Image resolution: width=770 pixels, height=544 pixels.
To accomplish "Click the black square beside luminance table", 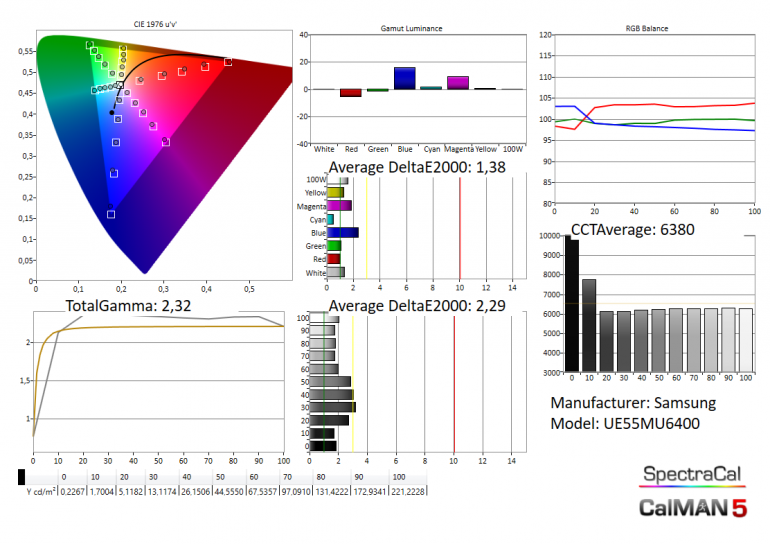I will click(24, 478).
